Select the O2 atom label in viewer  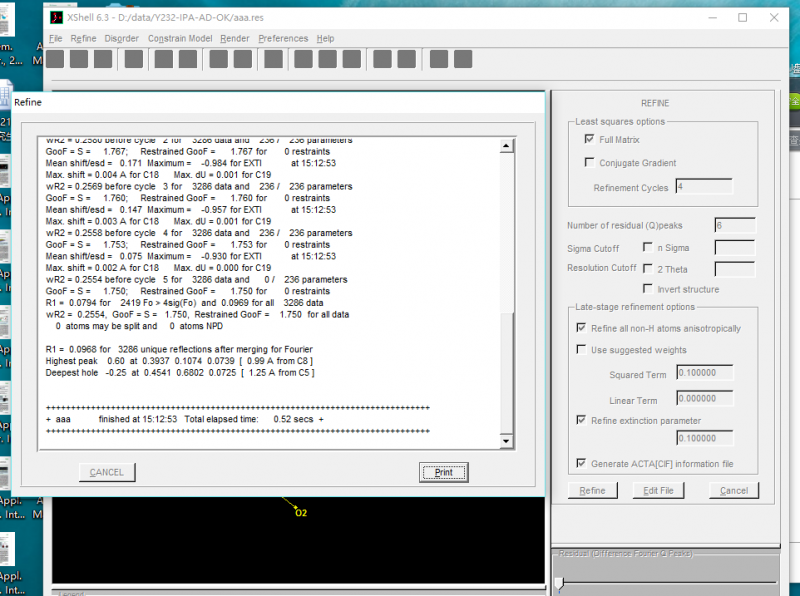[301, 513]
